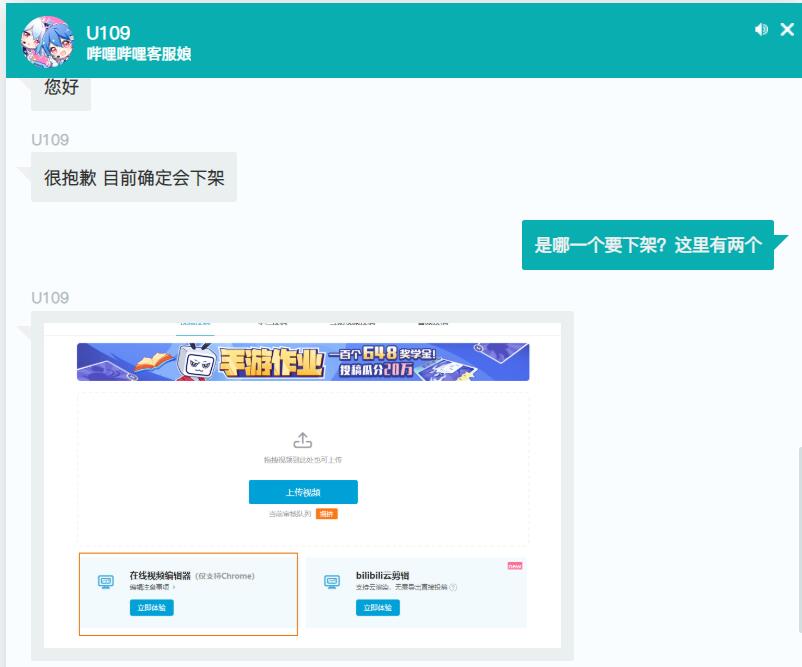The width and height of the screenshot is (802, 667).
Task: Mute chat sound with speaker icon
Action: point(761,30)
